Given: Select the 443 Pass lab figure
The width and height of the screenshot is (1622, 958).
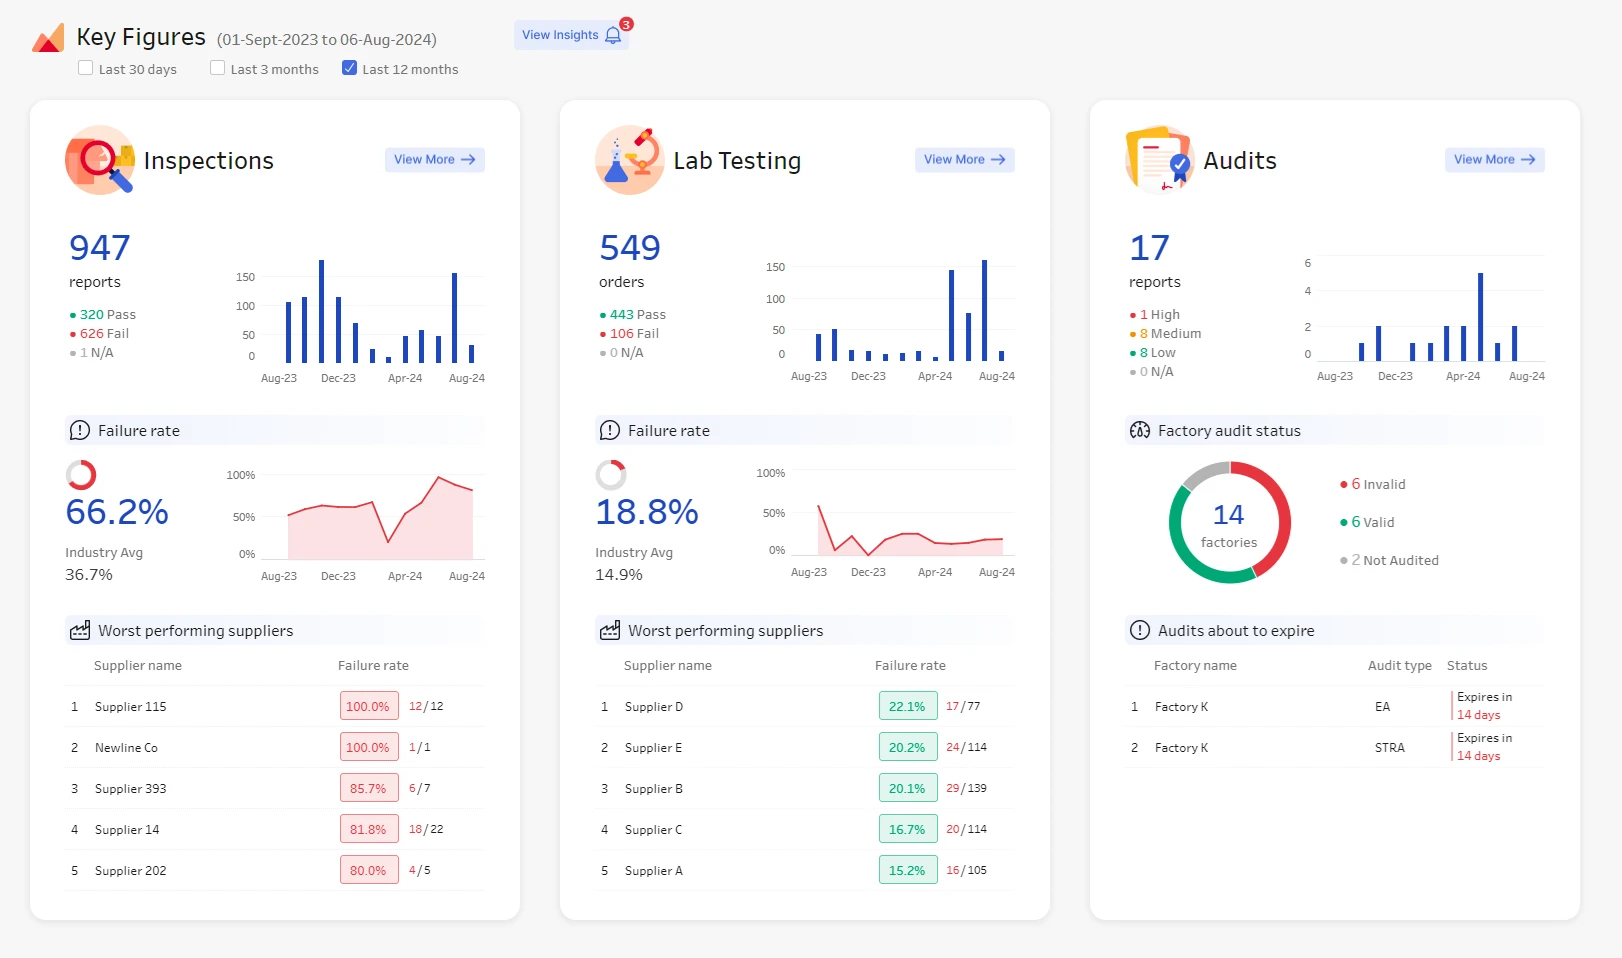Looking at the screenshot, I should tap(633, 315).
